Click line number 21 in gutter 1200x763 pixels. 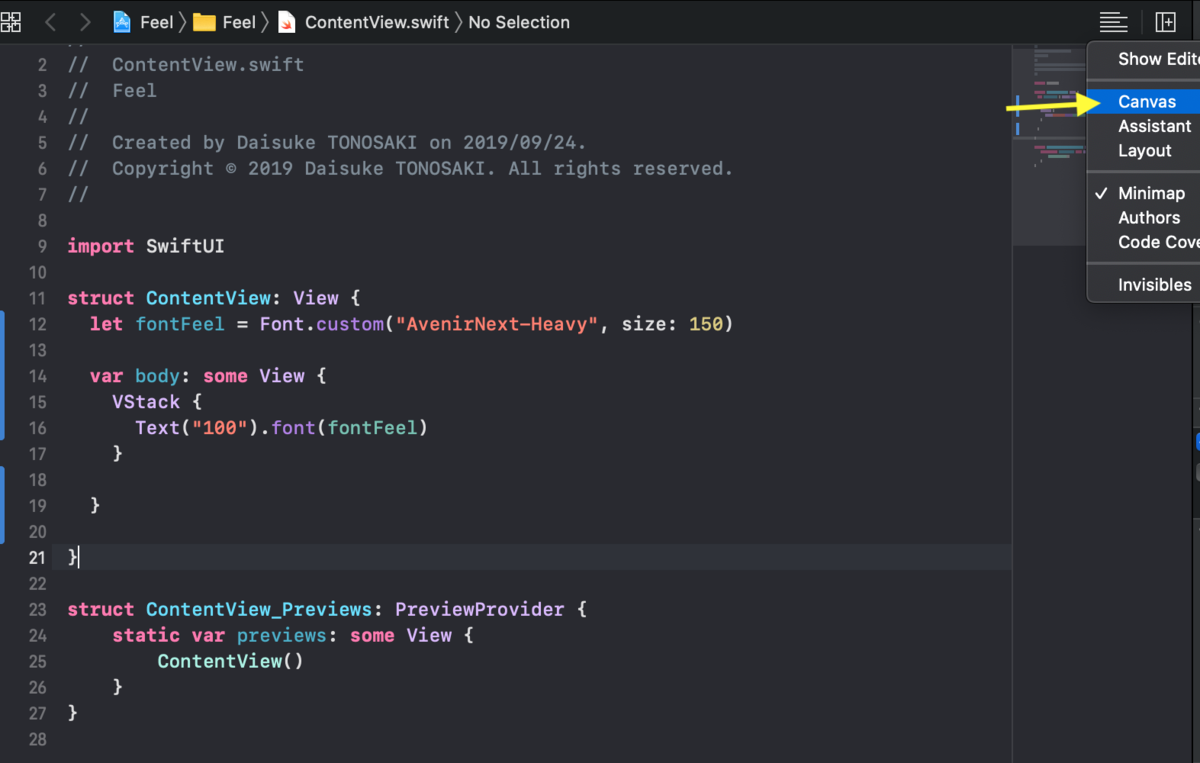tap(38, 557)
